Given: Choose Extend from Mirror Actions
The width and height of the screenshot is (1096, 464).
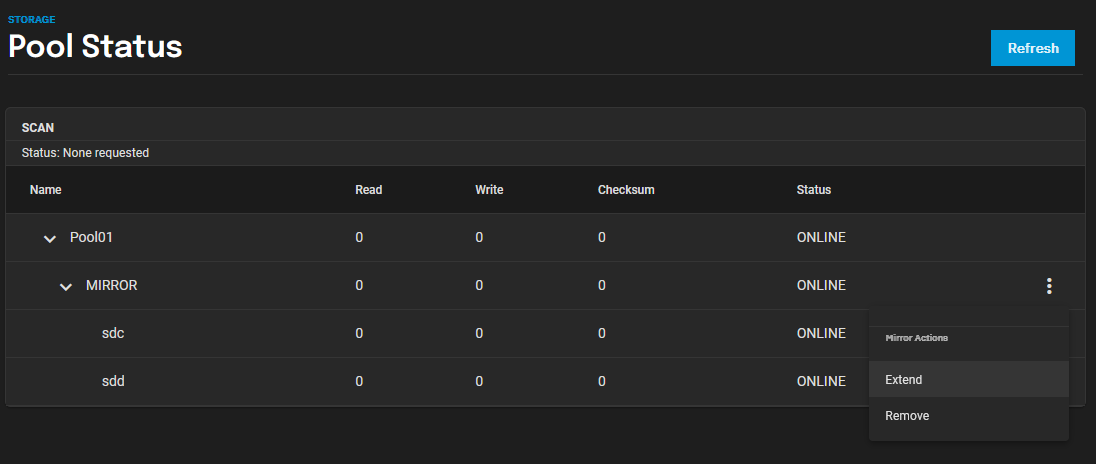Looking at the screenshot, I should pyautogui.click(x=969, y=379).
